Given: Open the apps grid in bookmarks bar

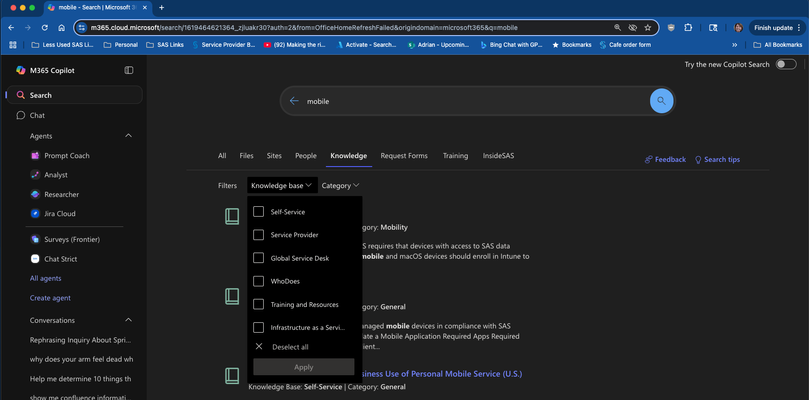Looking at the screenshot, I should tap(13, 45).
